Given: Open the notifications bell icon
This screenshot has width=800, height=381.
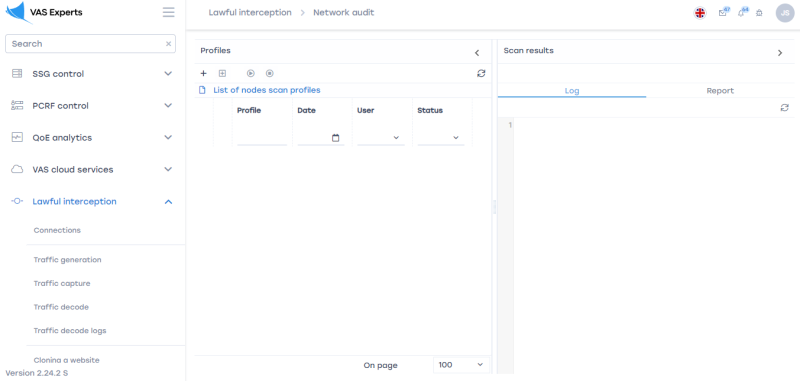Looking at the screenshot, I should click(742, 12).
